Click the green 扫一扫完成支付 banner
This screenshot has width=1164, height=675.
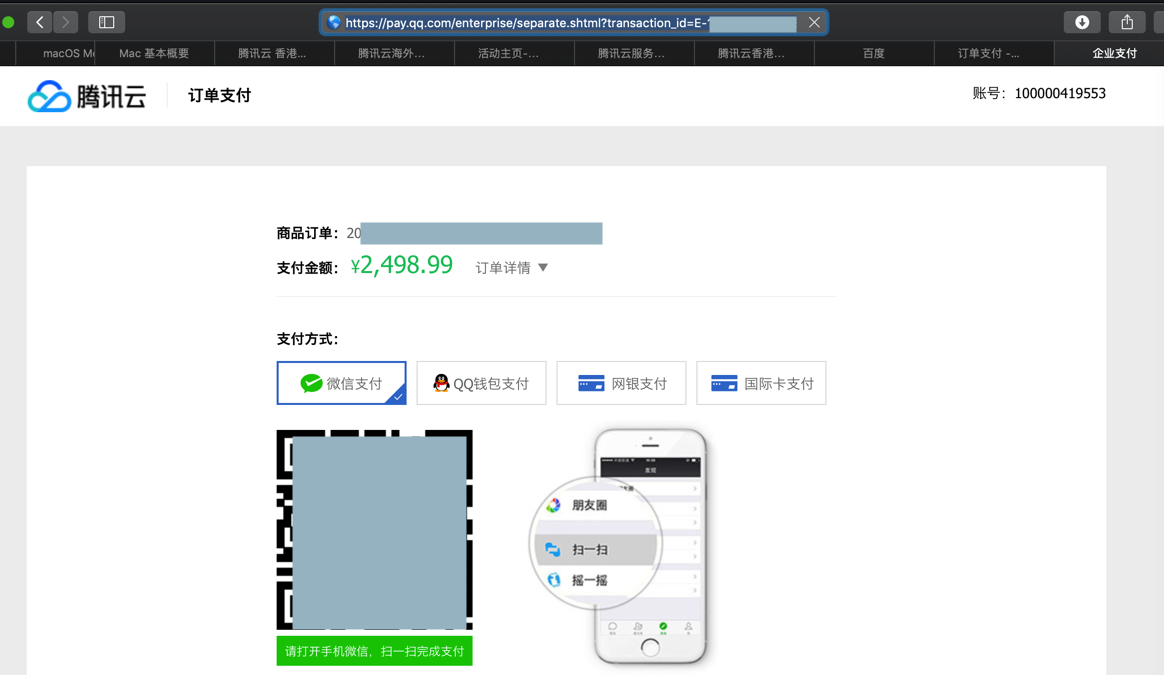tap(374, 651)
